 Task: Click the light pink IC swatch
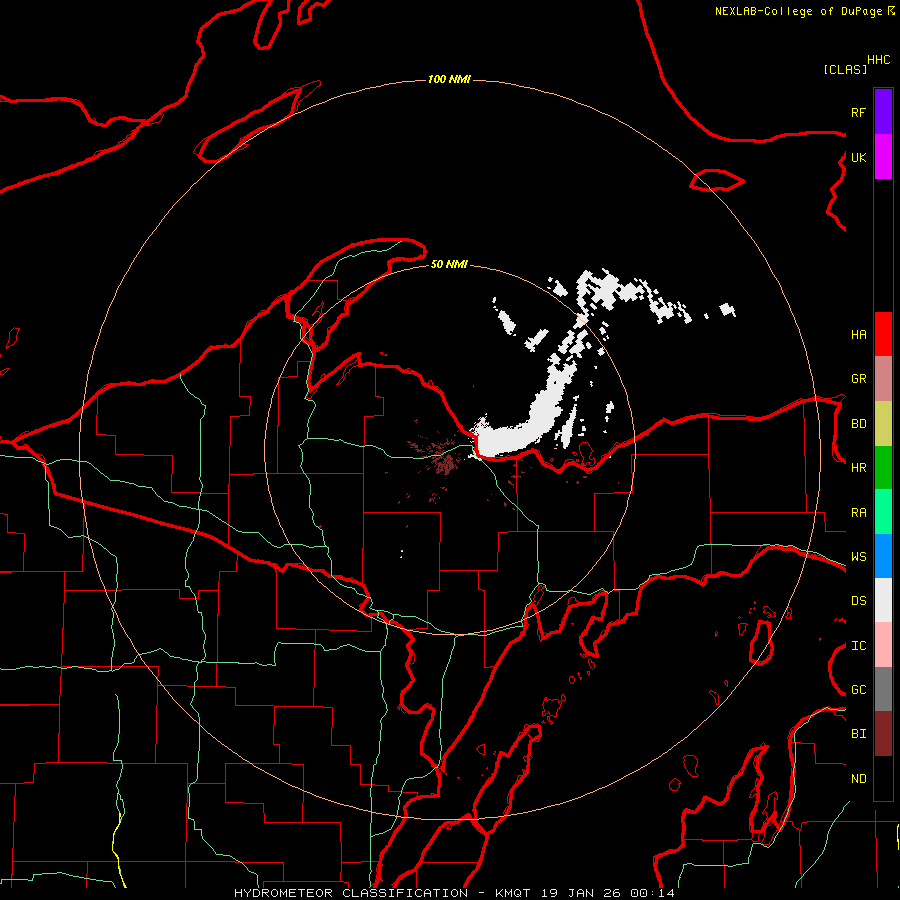pyautogui.click(x=883, y=645)
